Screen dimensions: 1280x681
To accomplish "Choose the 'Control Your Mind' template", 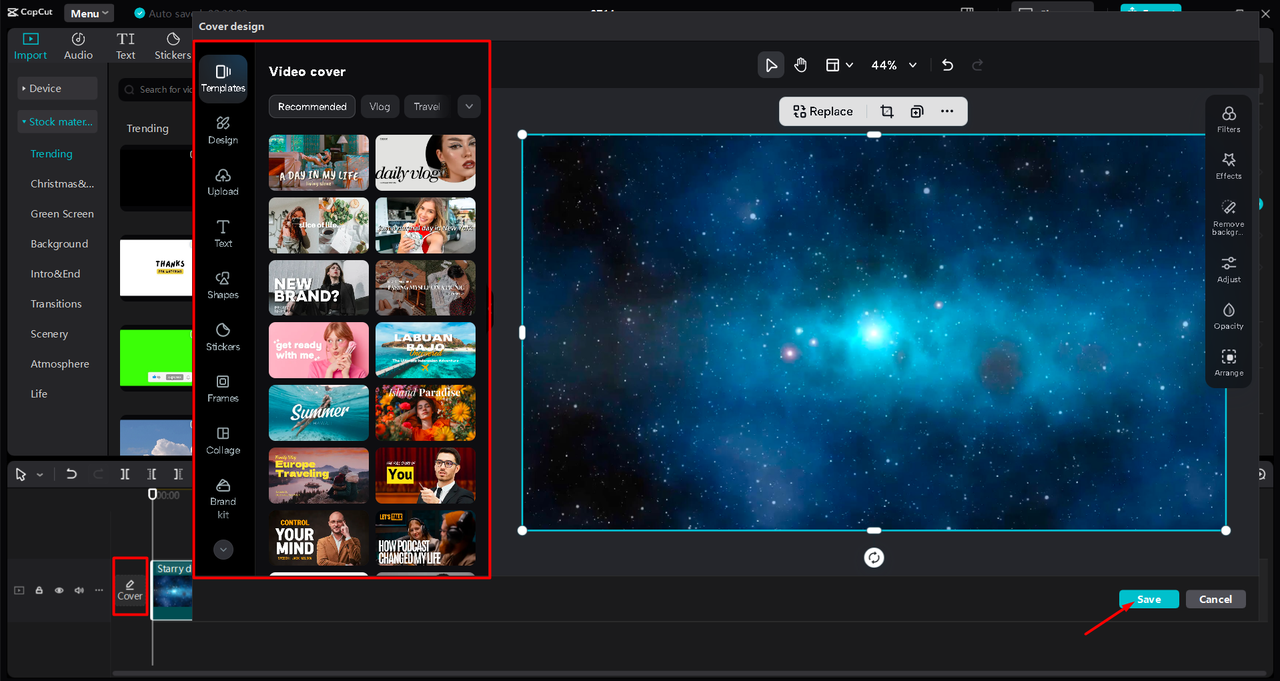I will 319,538.
